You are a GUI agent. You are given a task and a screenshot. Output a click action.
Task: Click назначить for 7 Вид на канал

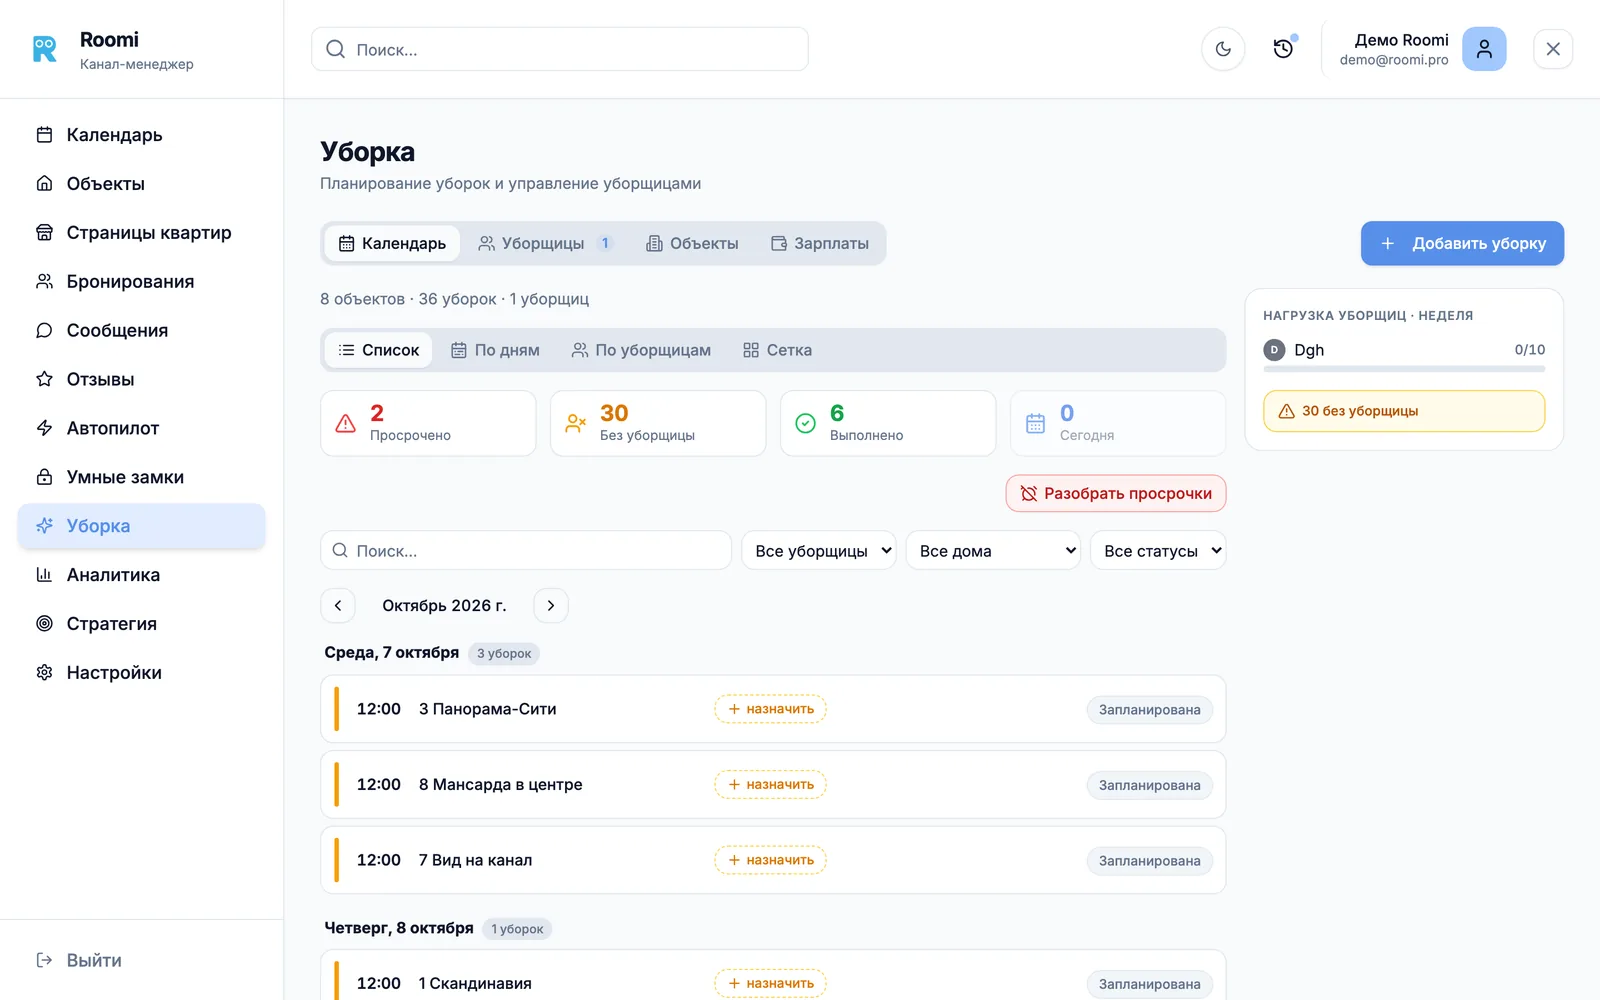pos(770,860)
